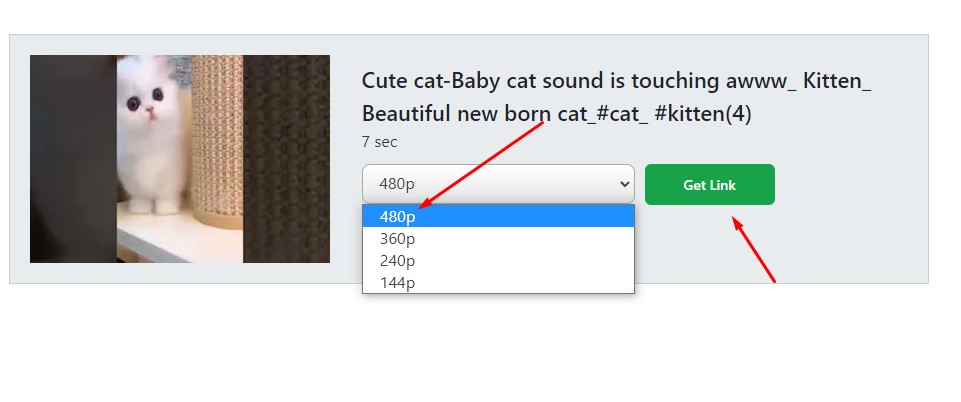The image size is (961, 402).
Task: Click the "7 sec" duration label
Action: tap(380, 142)
